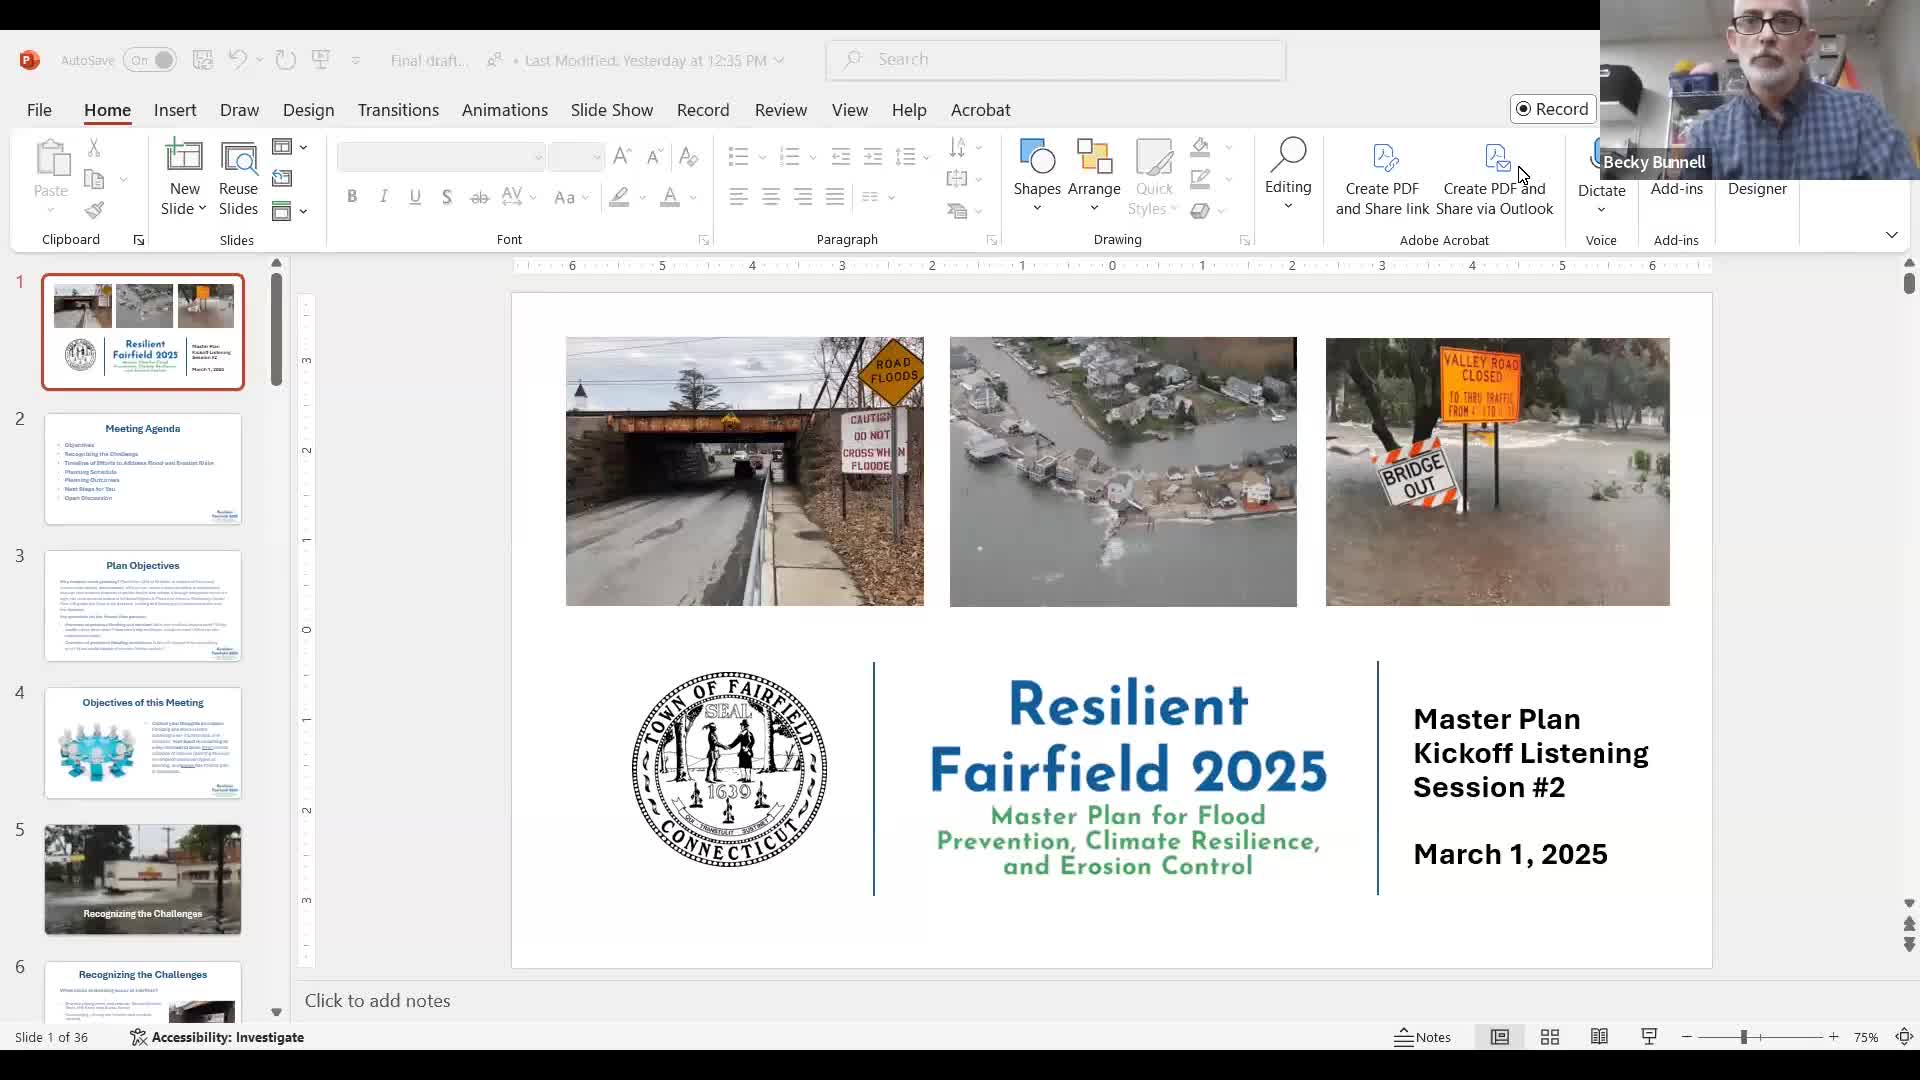
Task: Click the Reuse Slides button
Action: click(x=238, y=177)
